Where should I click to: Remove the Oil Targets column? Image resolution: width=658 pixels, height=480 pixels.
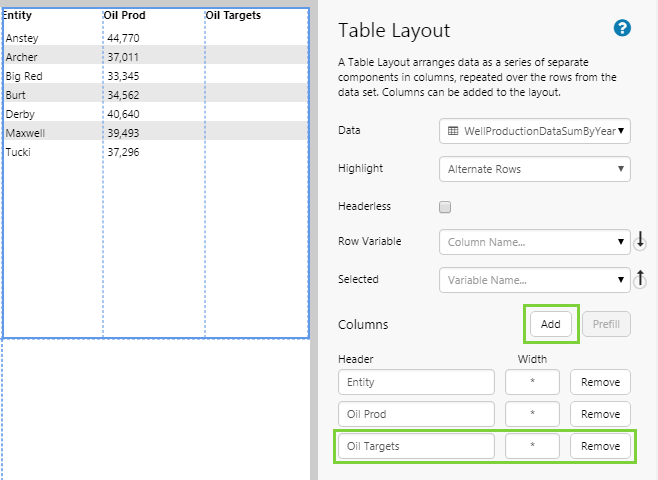(600, 446)
